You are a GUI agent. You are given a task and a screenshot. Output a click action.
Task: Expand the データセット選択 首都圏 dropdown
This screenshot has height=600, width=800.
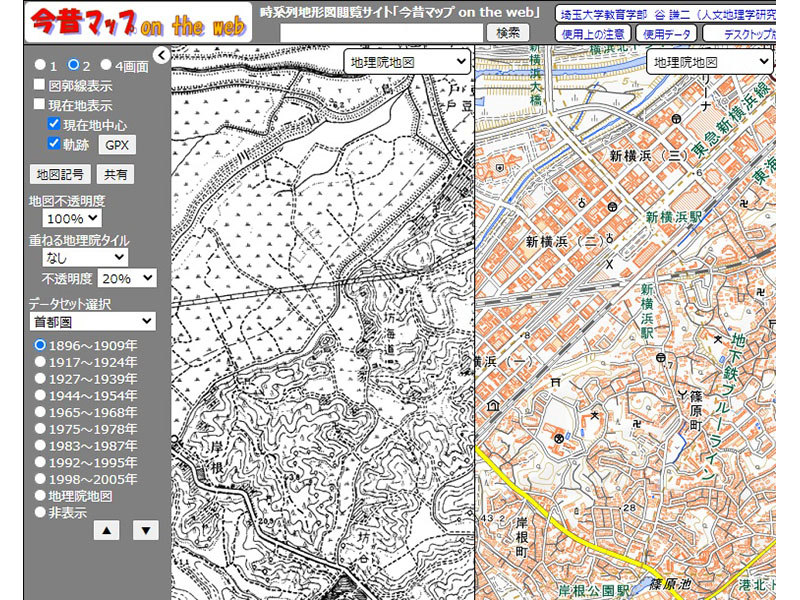(x=92, y=321)
